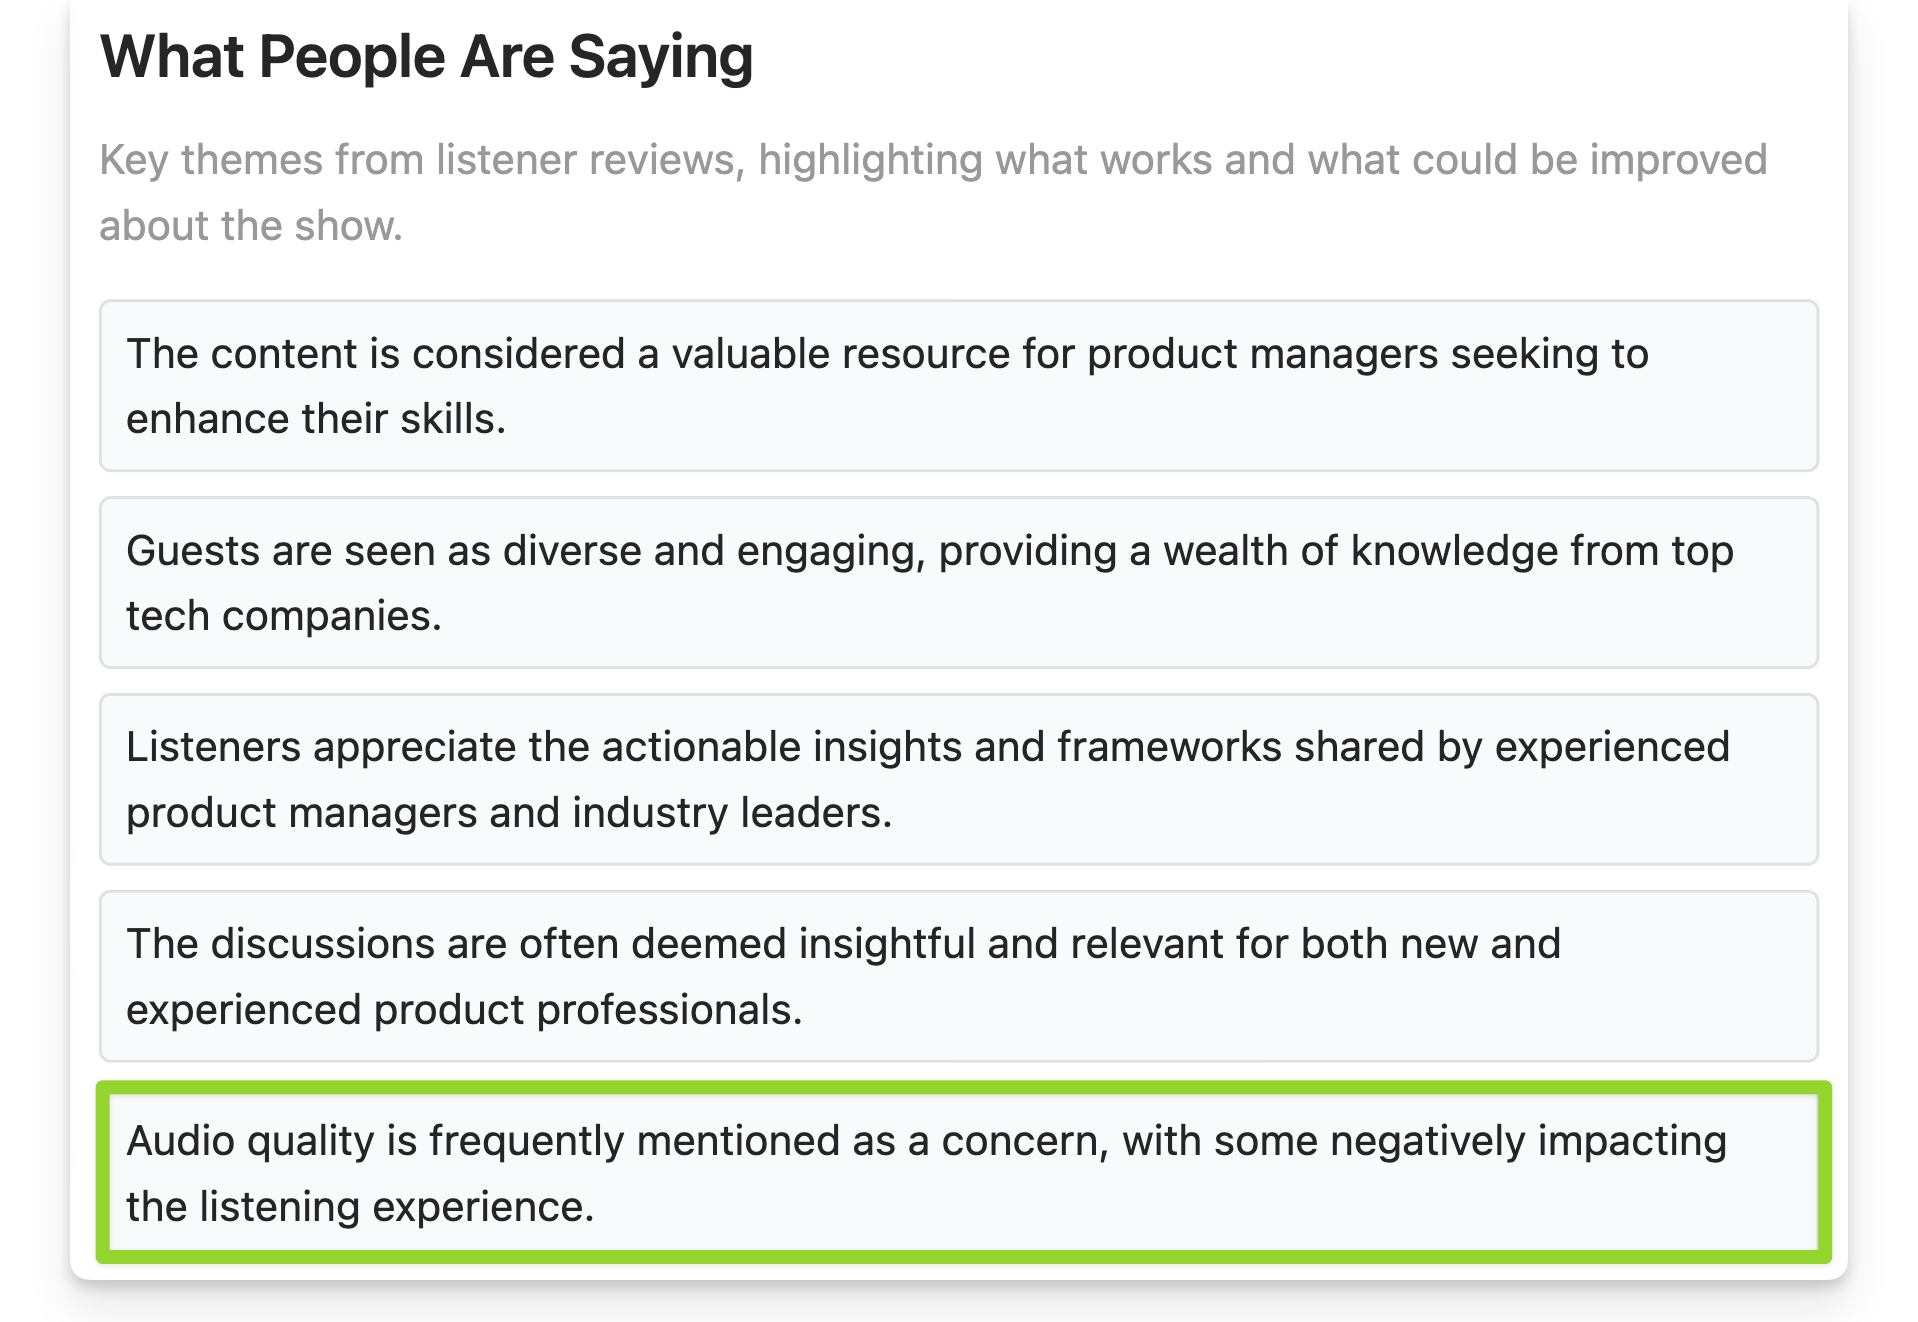Screen dimensions: 1918x1322
Task: Click the phrase 'about the show.' in subtitle
Action: pyautogui.click(x=251, y=226)
